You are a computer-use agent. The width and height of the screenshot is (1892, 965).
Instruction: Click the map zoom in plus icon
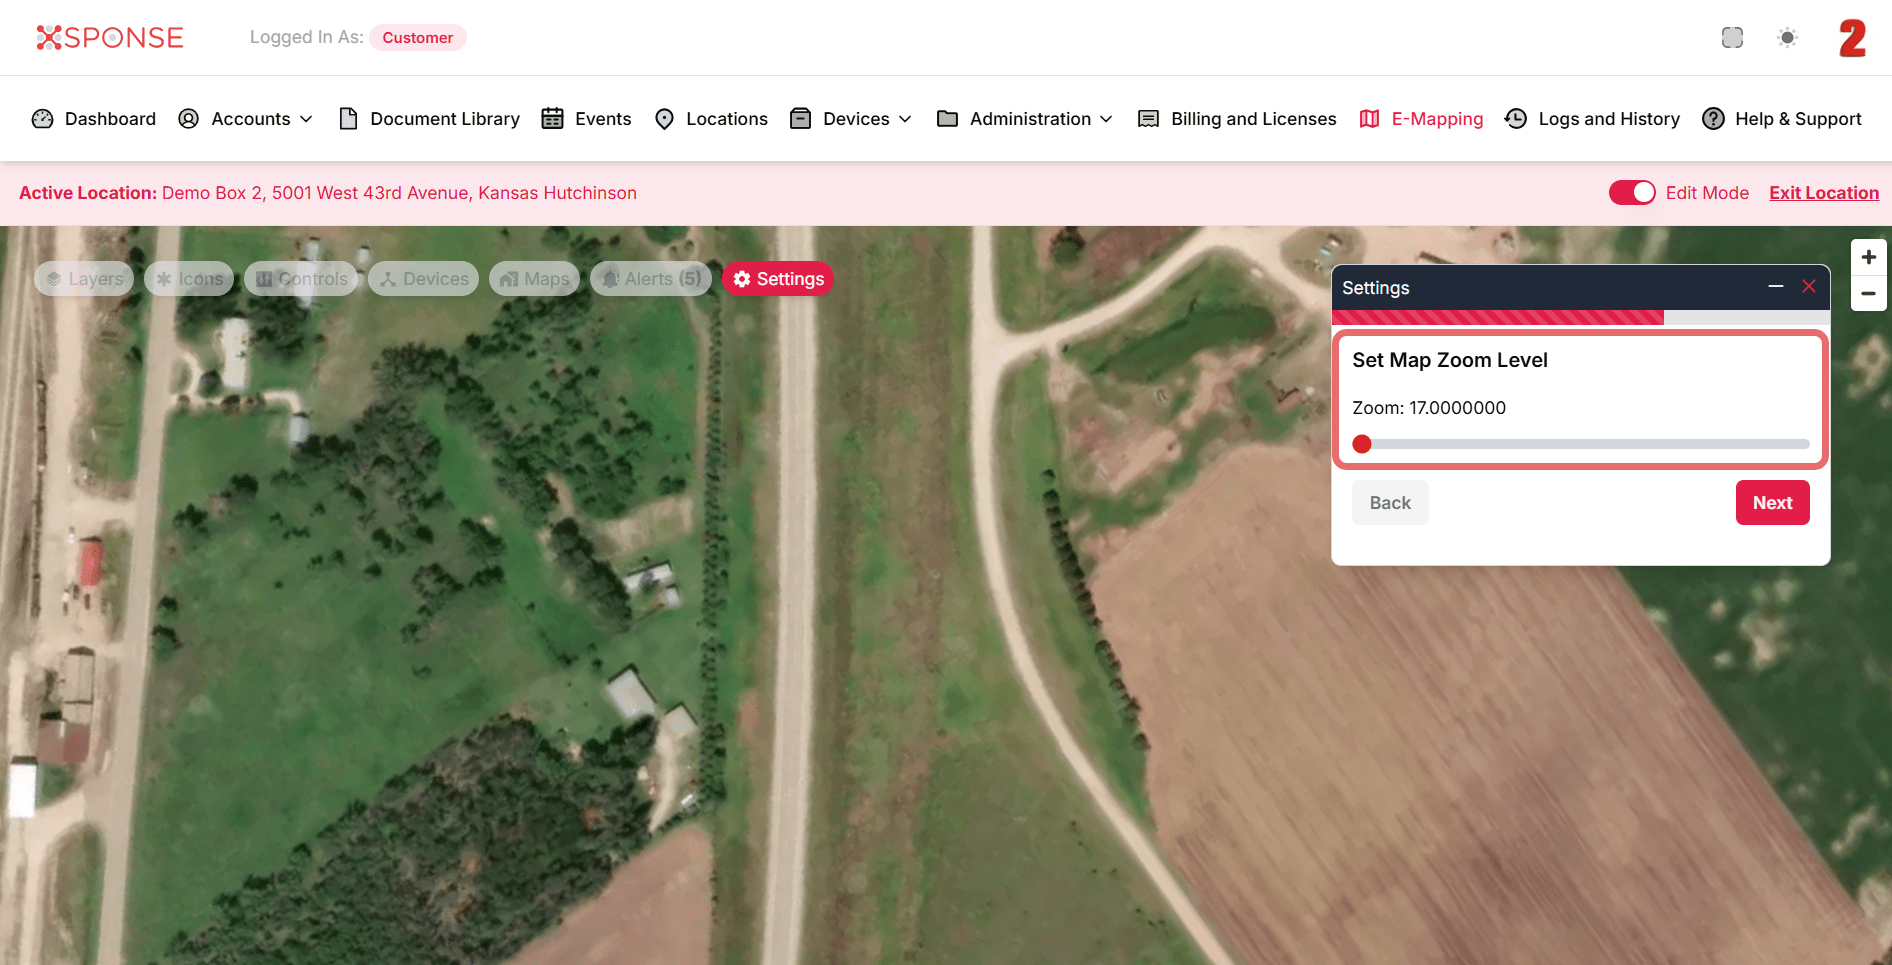click(1868, 257)
